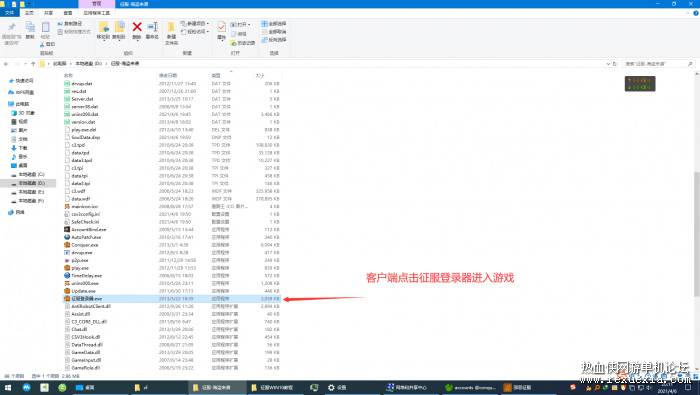Click the Windows Start button on taskbar
Screen dimensions: 700x395
point(8,387)
